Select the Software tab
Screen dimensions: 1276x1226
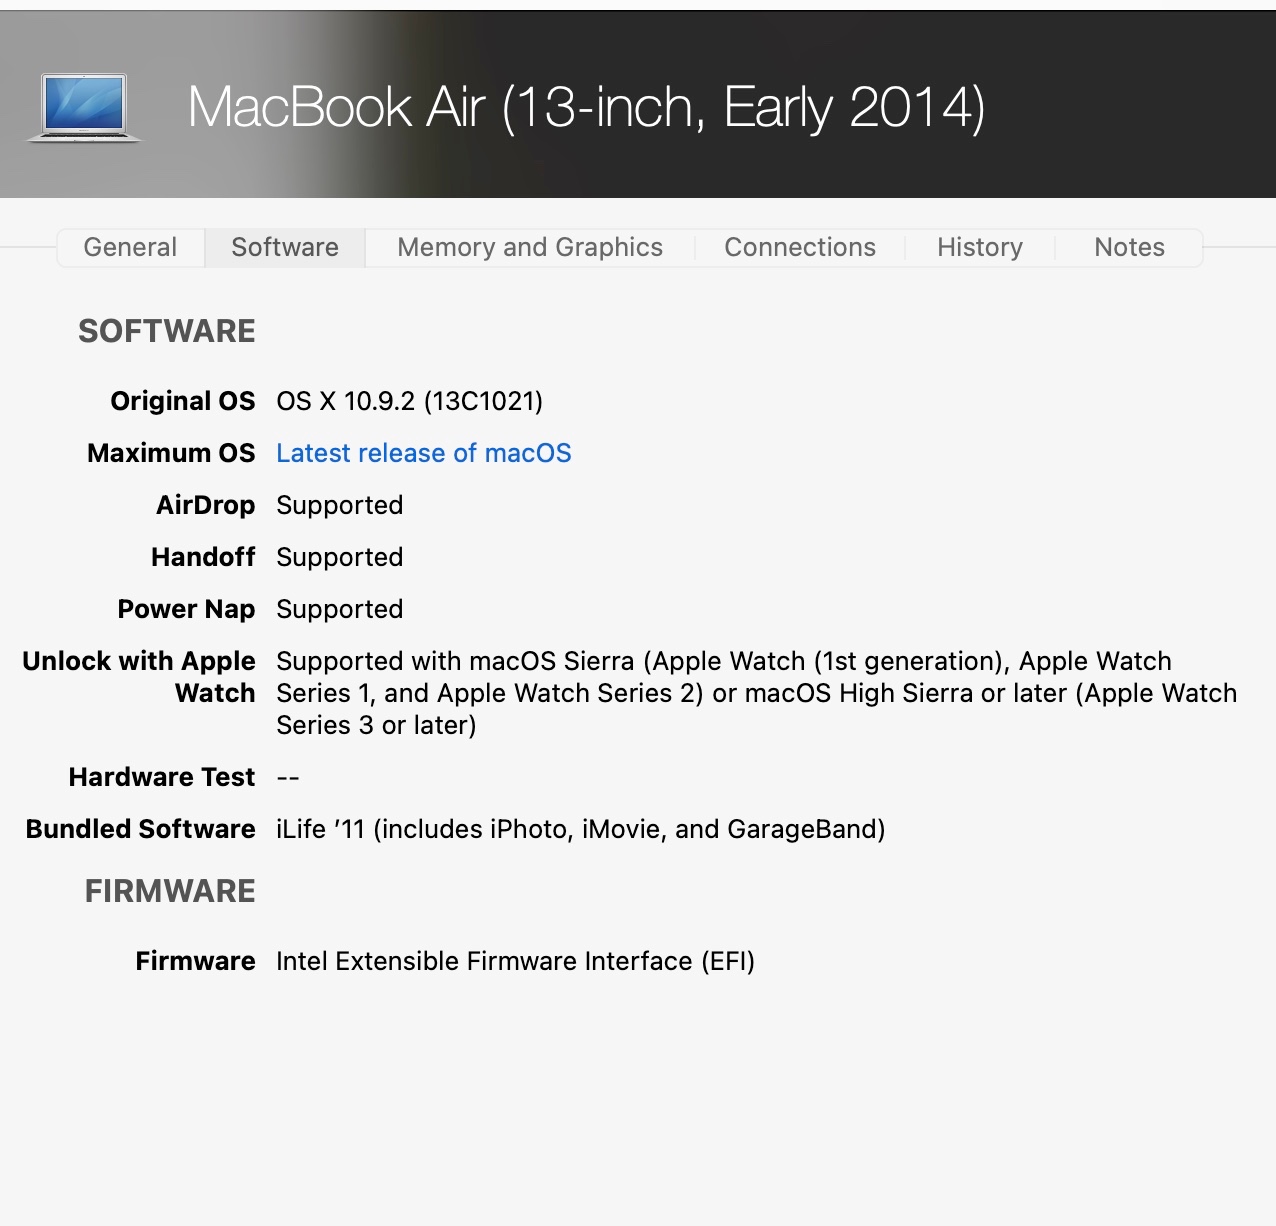coord(285,247)
